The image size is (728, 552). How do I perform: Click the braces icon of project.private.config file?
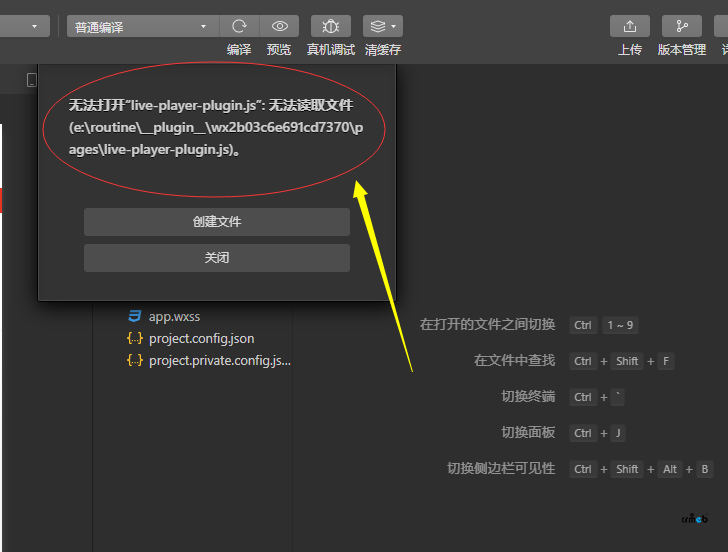tap(135, 360)
